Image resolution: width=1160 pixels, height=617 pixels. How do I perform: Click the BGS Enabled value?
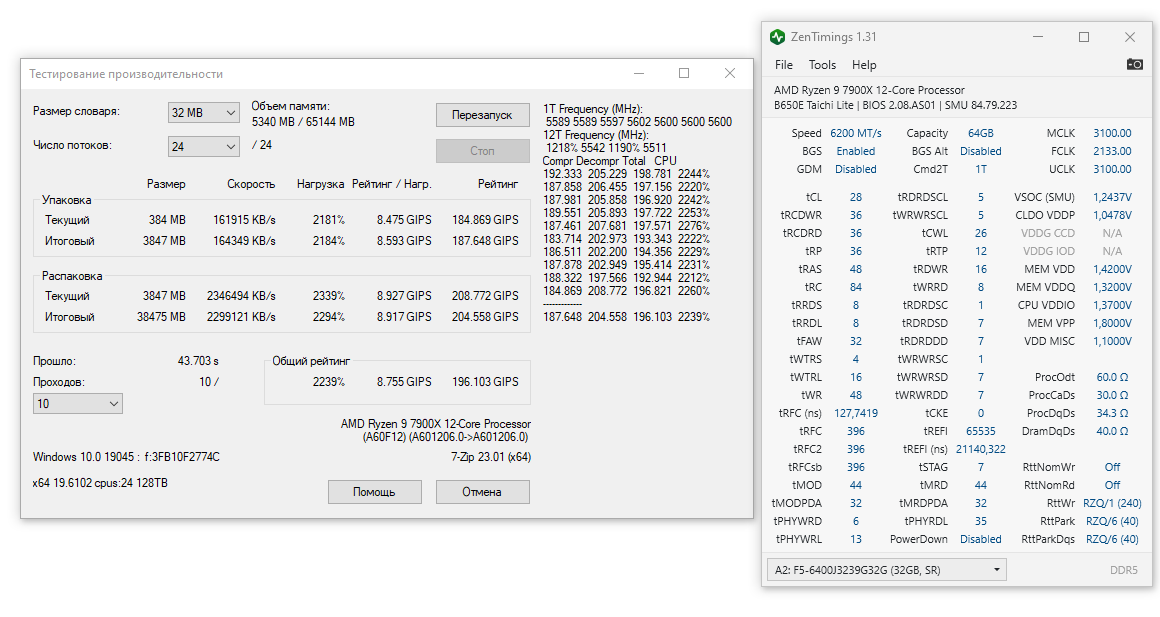pos(856,151)
